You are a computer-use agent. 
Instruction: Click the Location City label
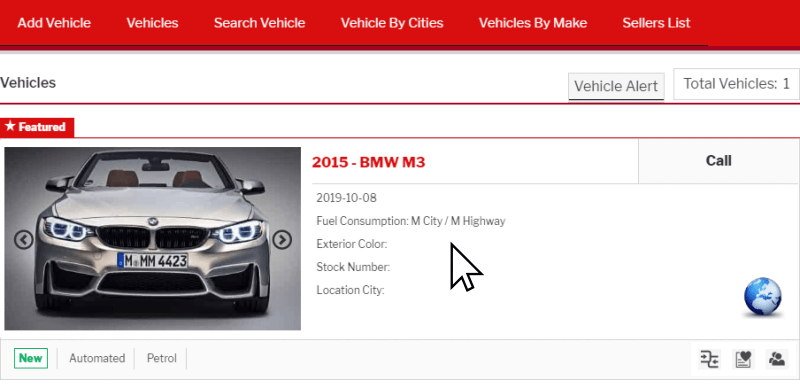click(x=350, y=290)
